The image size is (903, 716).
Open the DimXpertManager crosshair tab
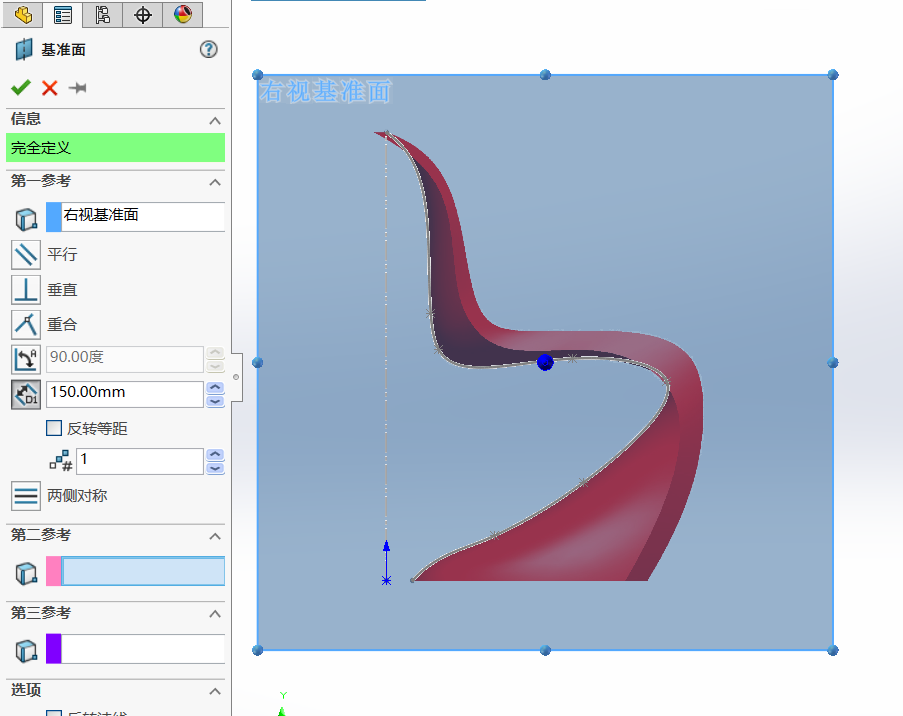point(142,14)
